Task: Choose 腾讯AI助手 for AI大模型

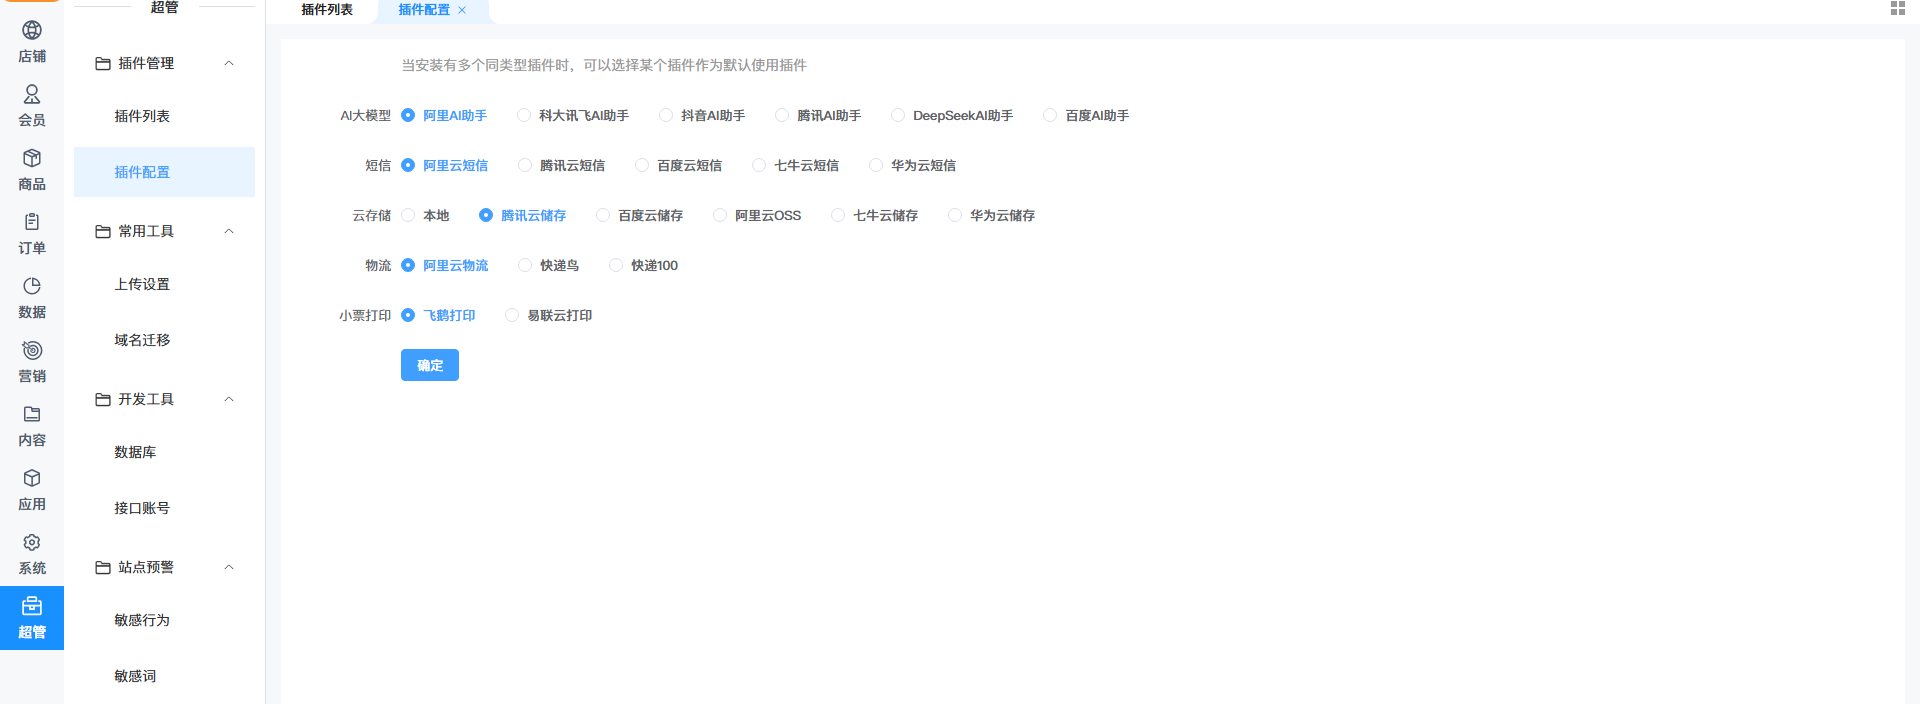Action: click(818, 116)
